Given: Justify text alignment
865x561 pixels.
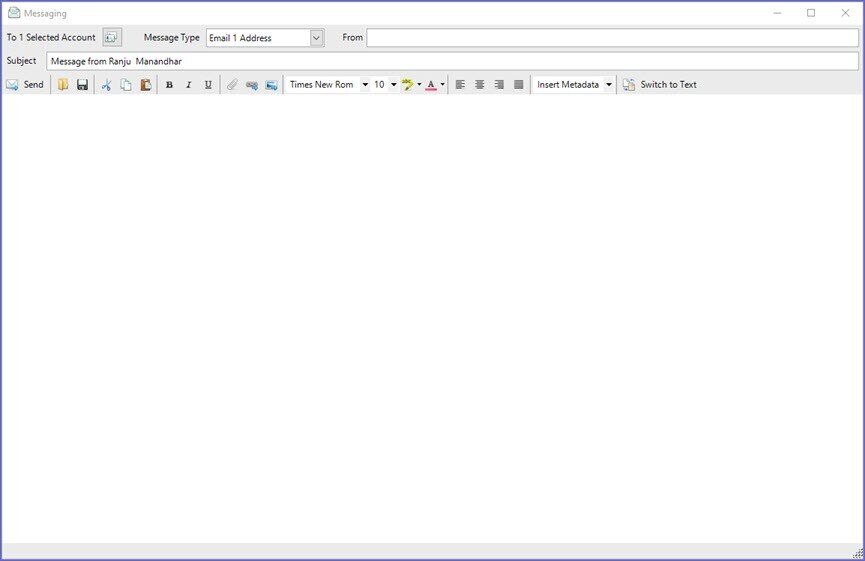Looking at the screenshot, I should tap(518, 84).
